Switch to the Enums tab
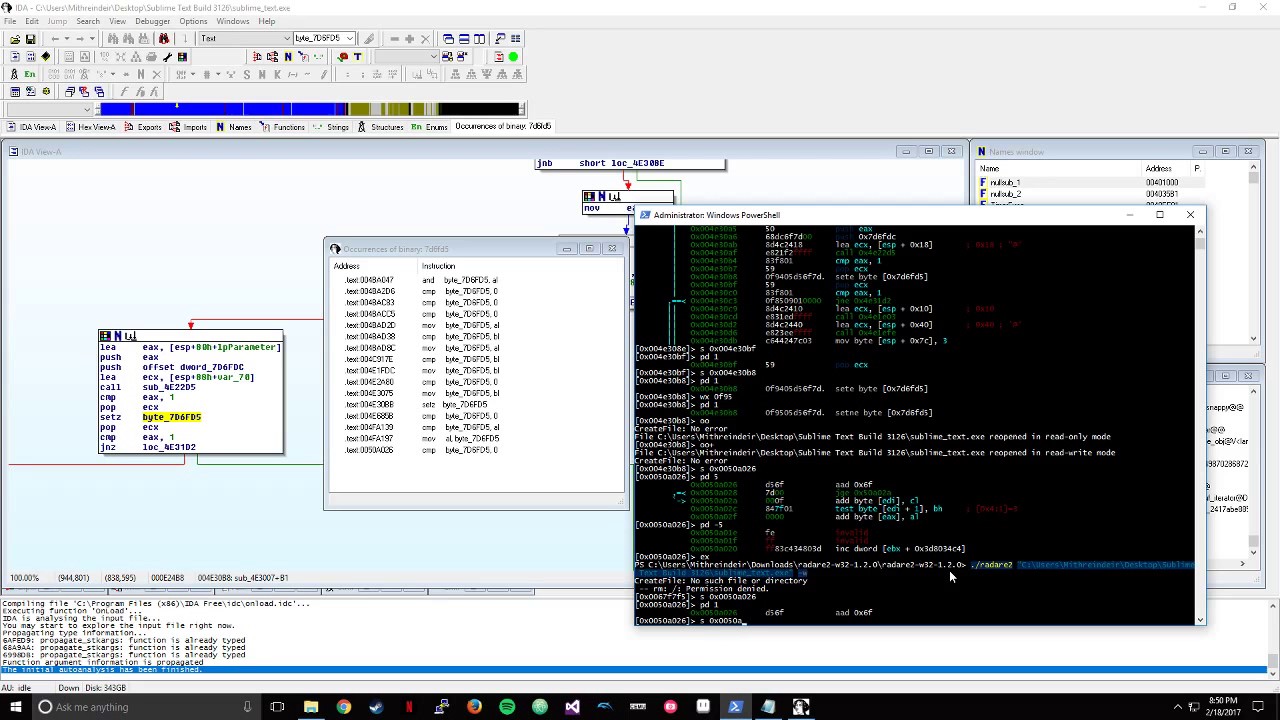This screenshot has width=1280, height=720. (x=429, y=127)
